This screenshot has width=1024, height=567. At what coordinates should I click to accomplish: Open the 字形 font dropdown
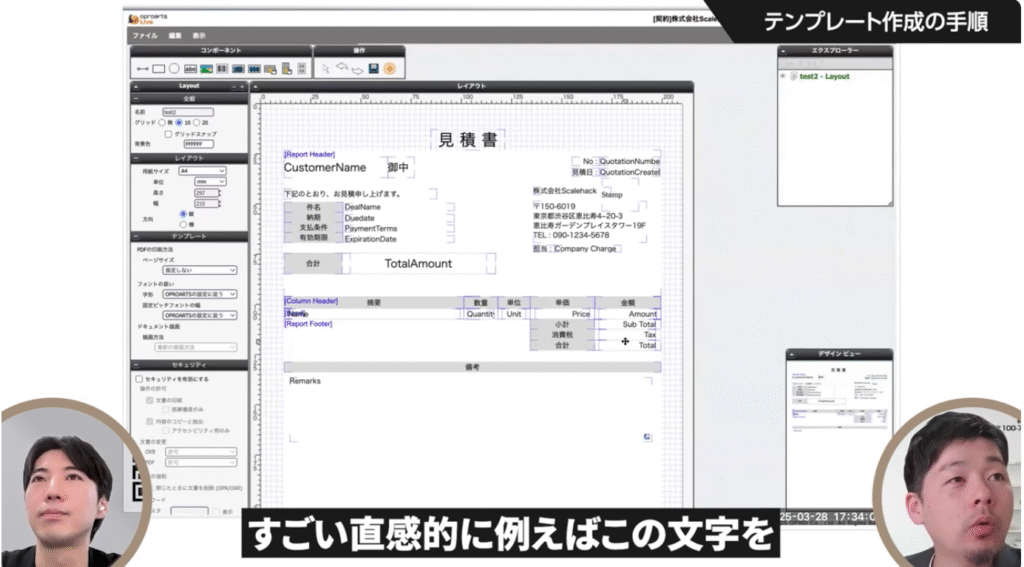pyautogui.click(x=199, y=294)
